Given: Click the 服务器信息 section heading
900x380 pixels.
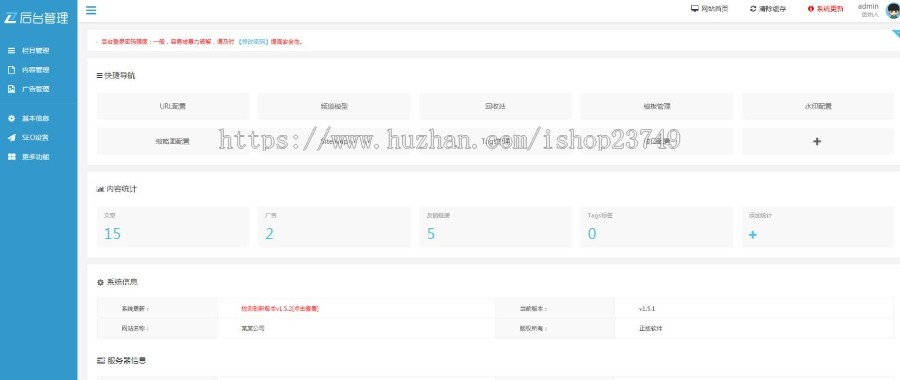Looking at the screenshot, I should pyautogui.click(x=121, y=361).
